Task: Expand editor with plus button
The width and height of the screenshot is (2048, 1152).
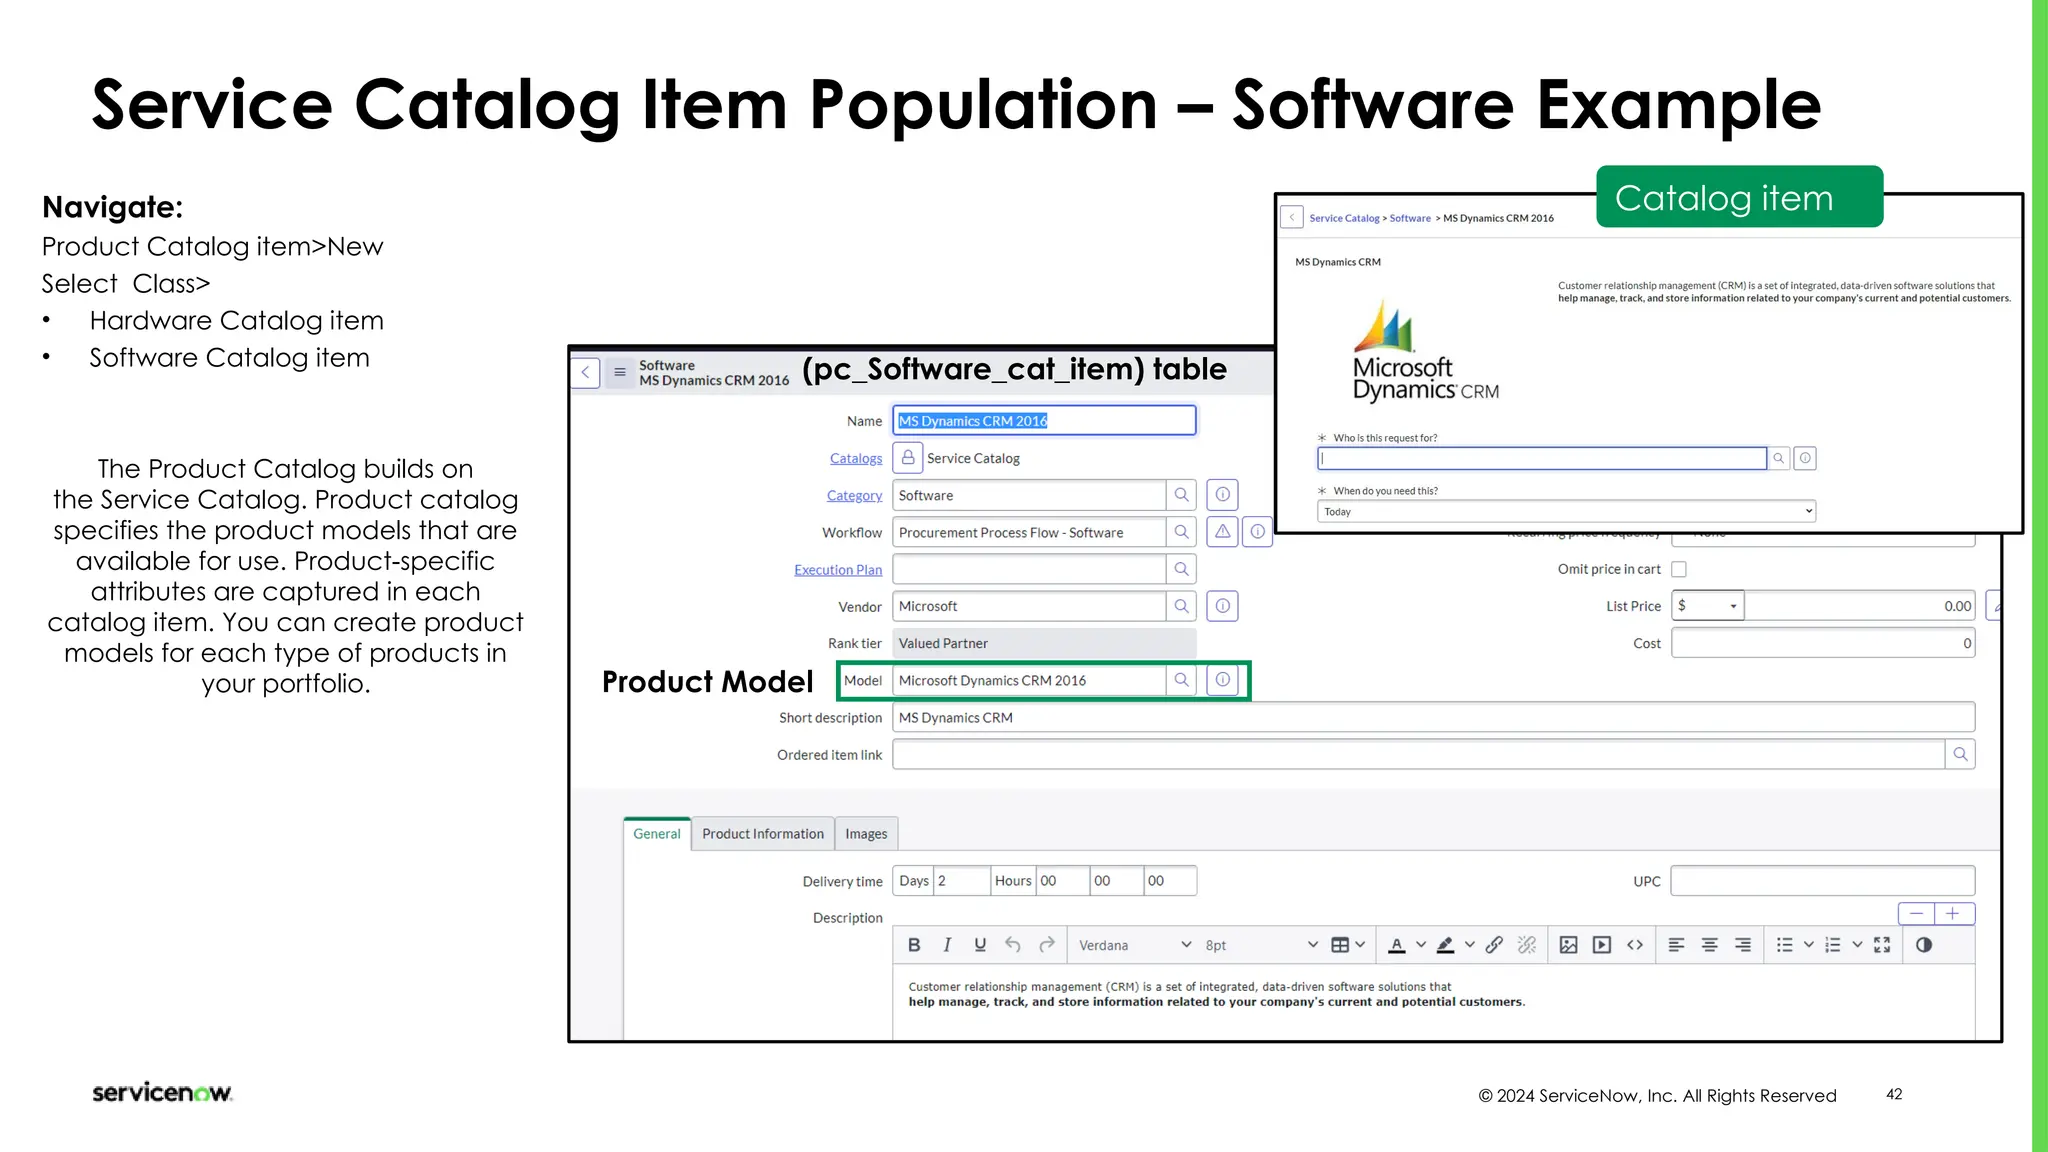Action: tap(1953, 913)
